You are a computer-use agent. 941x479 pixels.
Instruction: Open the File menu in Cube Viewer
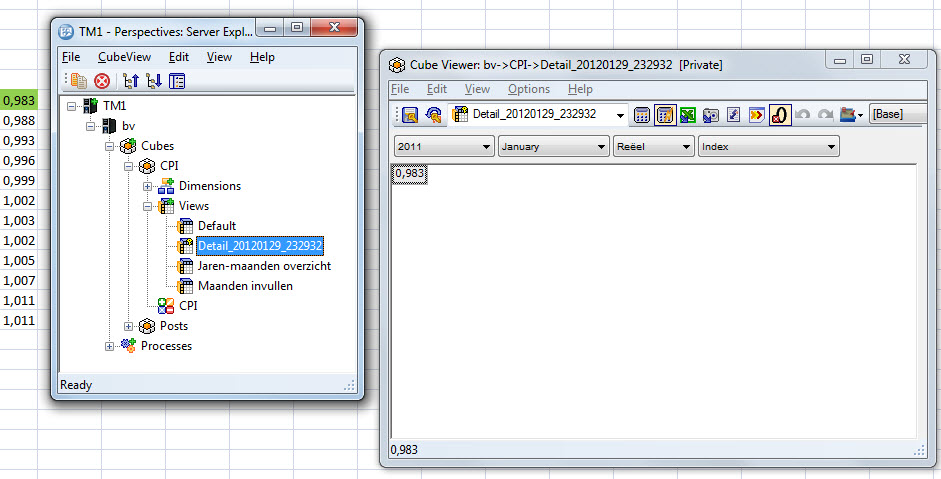tap(400, 89)
